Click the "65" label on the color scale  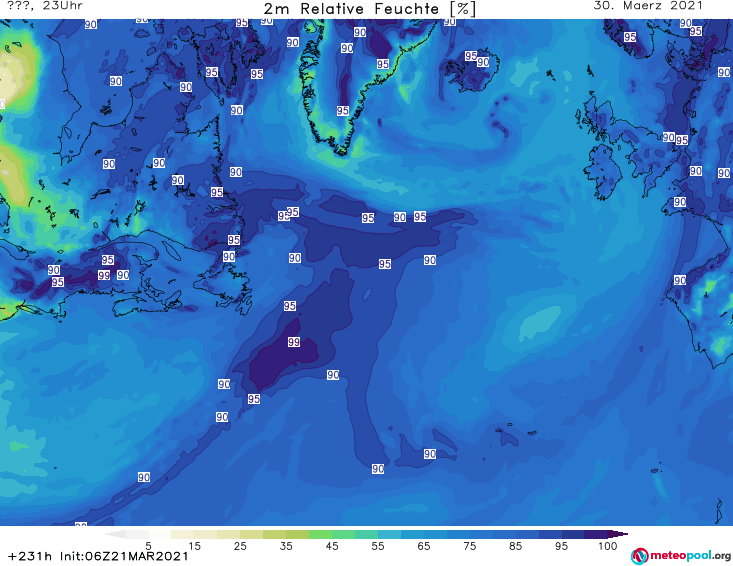[424, 546]
